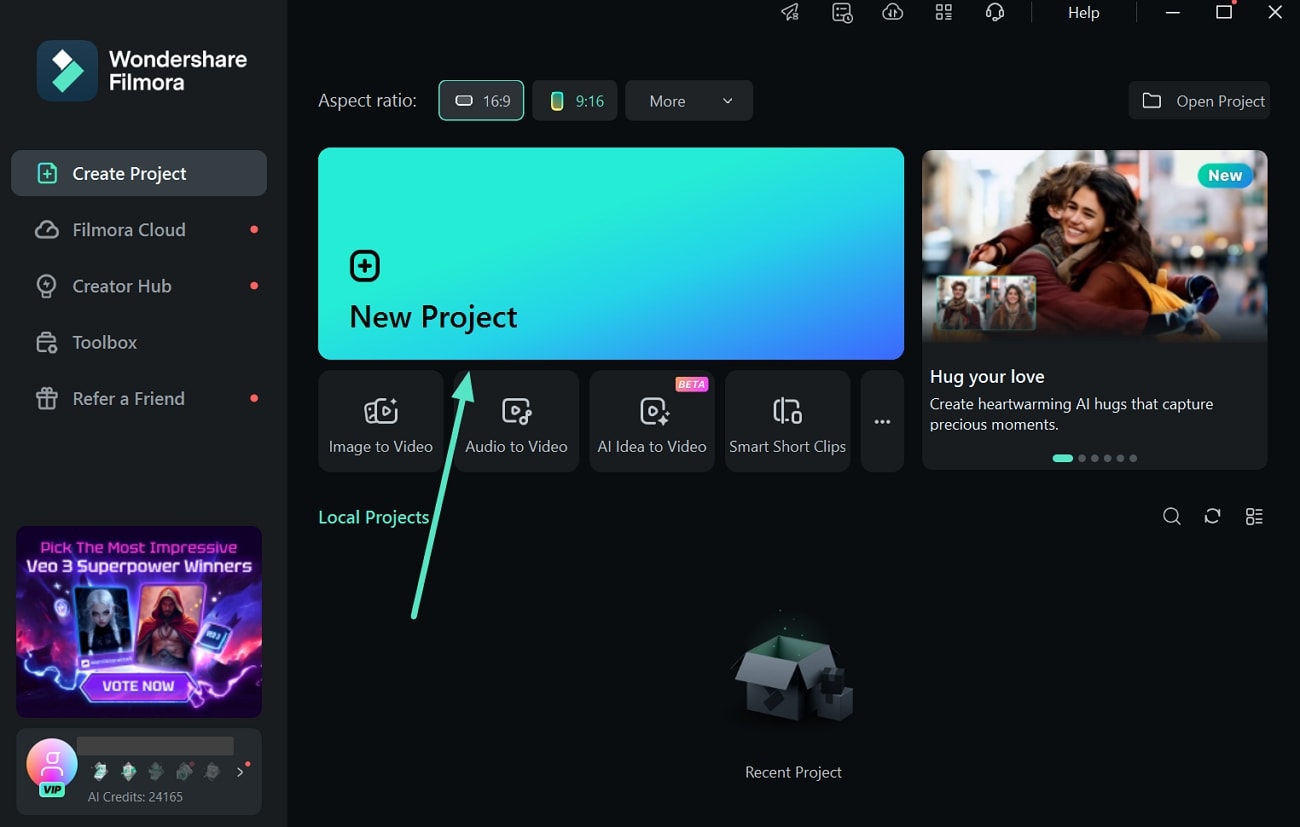The height and width of the screenshot is (827, 1300).
Task: Click the Creator Hub lightbulb icon
Action: tap(47, 286)
